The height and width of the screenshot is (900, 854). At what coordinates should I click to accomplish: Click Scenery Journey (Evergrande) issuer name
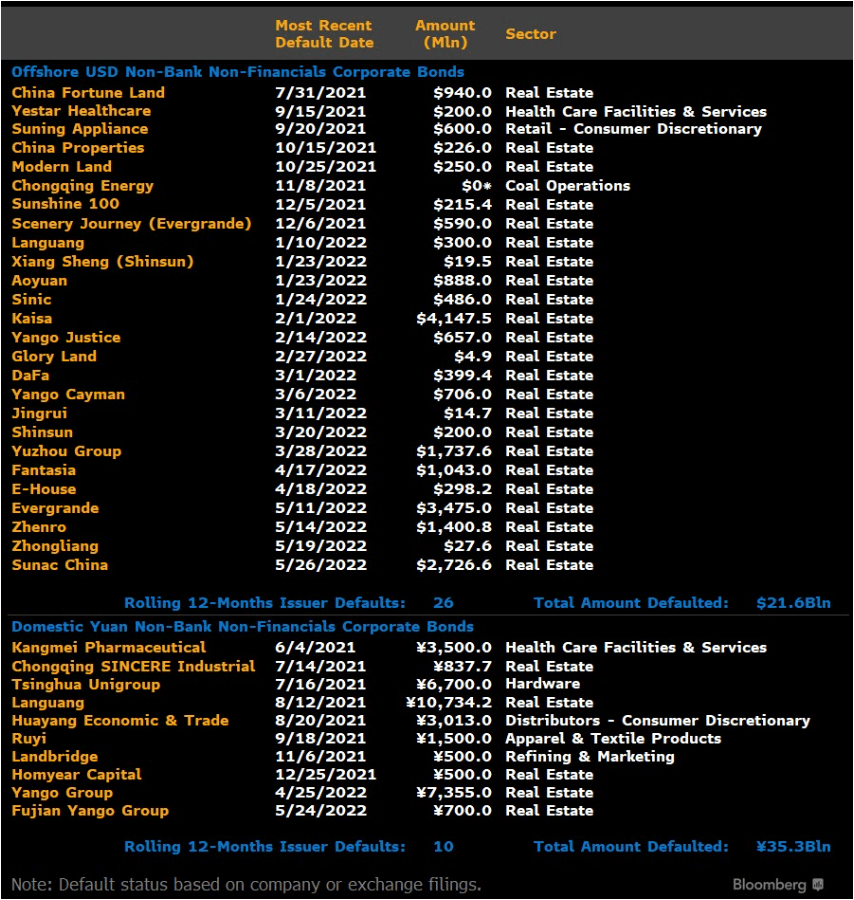click(131, 223)
